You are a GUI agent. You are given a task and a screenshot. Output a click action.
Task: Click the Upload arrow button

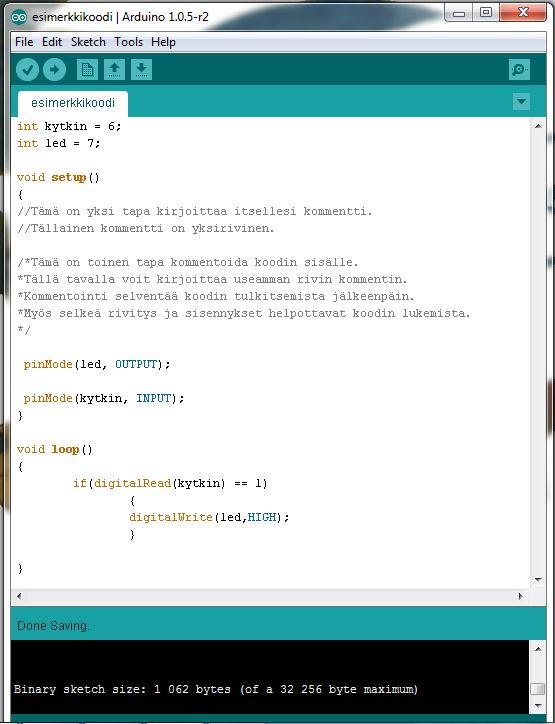[x=54, y=70]
